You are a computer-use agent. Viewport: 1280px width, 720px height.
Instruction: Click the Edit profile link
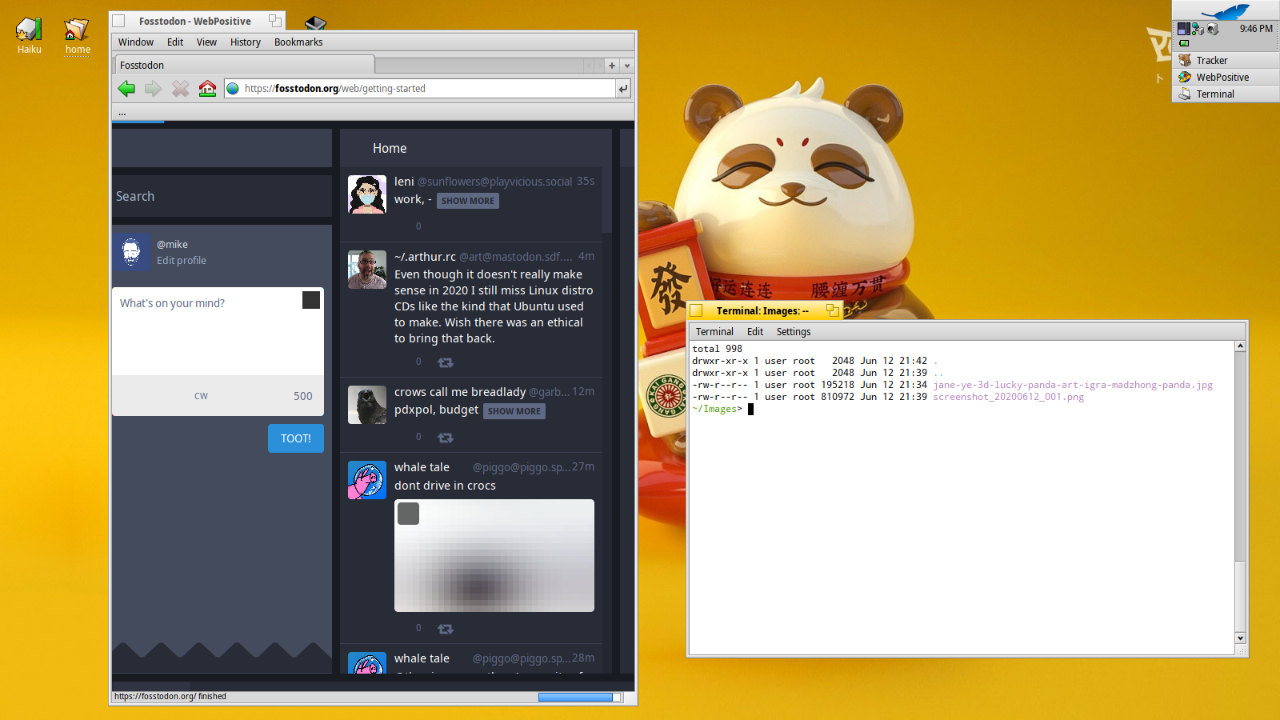(181, 261)
